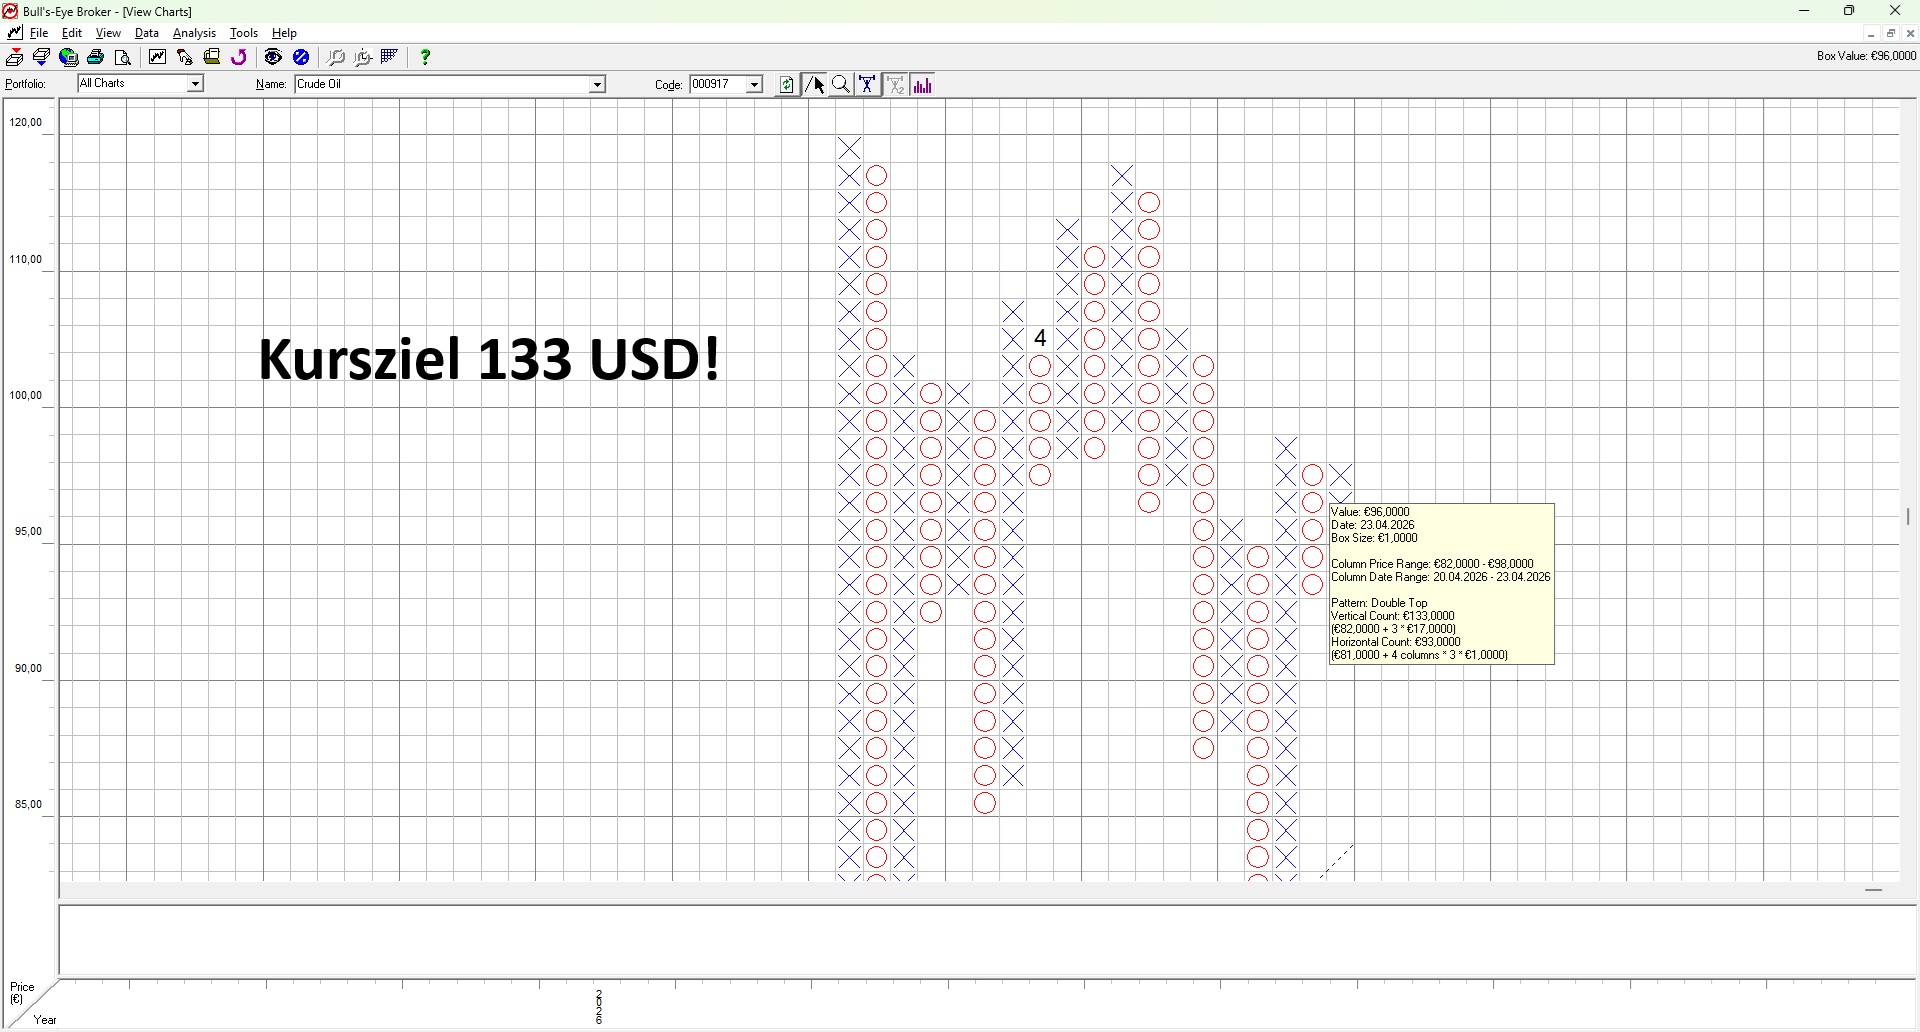Open the Data menu
The height and width of the screenshot is (1032, 1920).
coord(147,33)
